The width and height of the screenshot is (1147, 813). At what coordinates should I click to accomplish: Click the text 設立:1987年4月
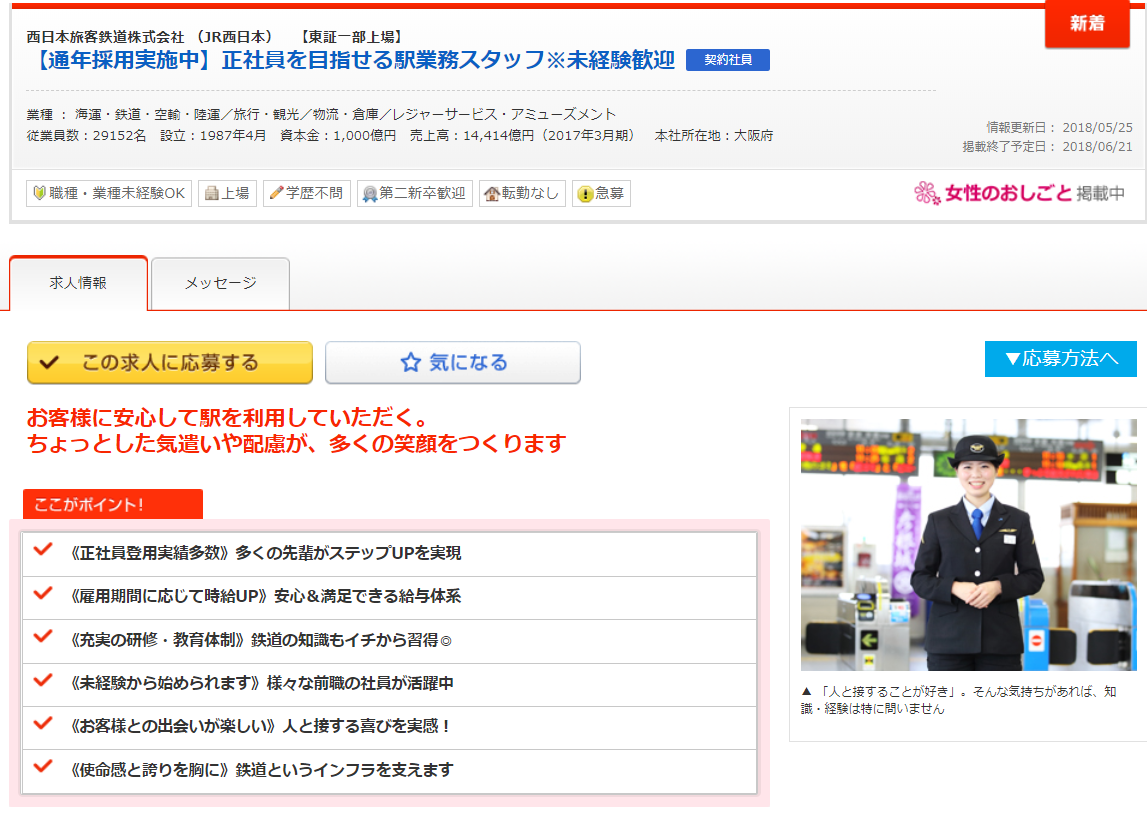(214, 135)
